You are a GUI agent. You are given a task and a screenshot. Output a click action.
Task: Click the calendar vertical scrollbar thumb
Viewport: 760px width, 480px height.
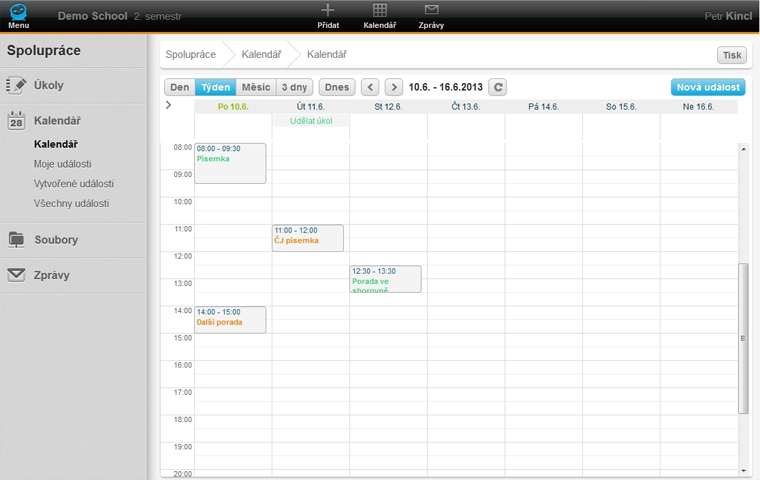coord(744,338)
